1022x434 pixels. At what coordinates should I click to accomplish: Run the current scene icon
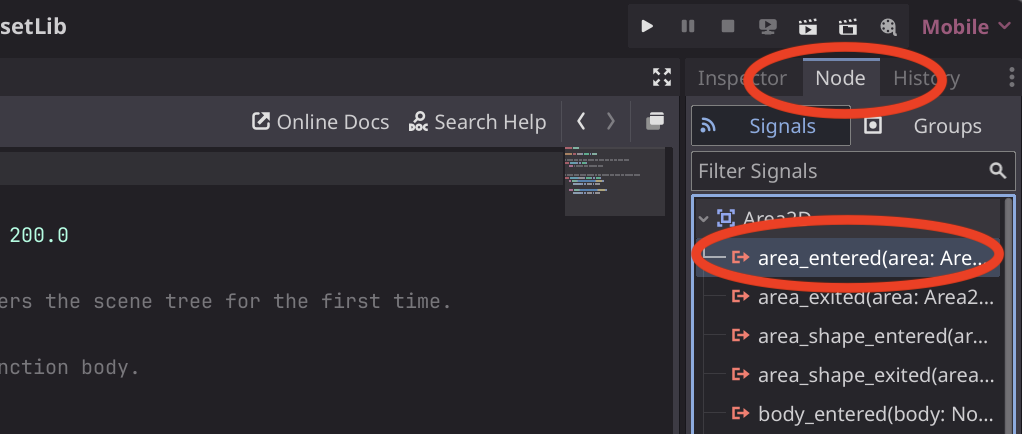tap(808, 27)
